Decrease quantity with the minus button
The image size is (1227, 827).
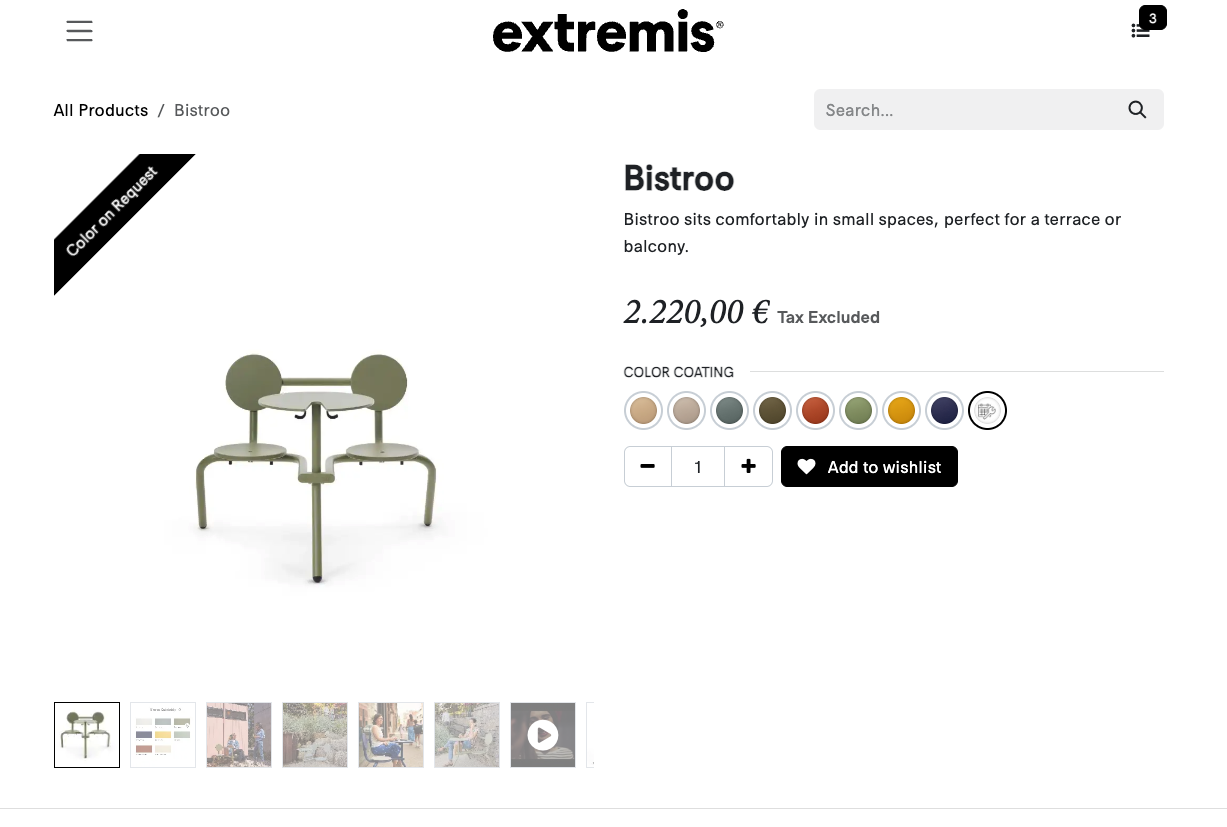(648, 467)
